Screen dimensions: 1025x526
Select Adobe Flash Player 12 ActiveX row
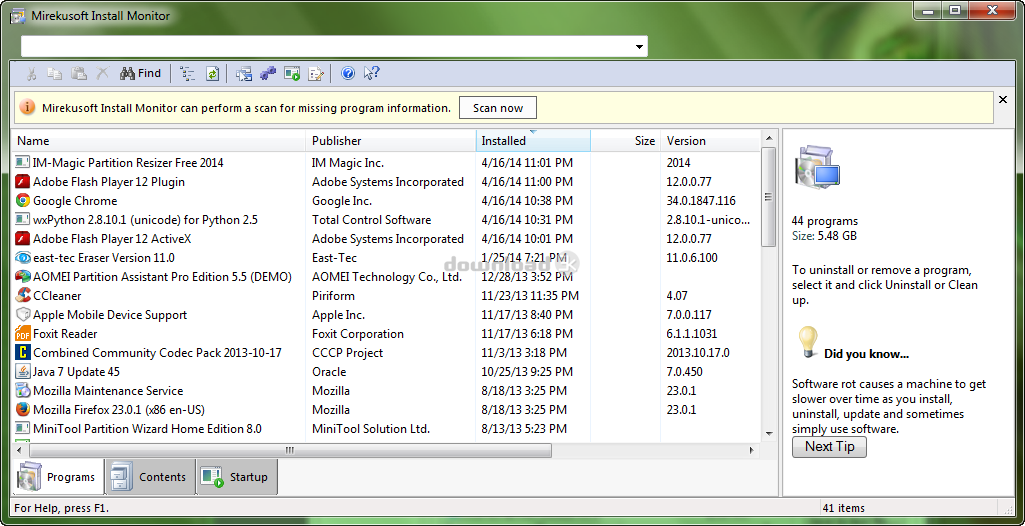(386, 238)
